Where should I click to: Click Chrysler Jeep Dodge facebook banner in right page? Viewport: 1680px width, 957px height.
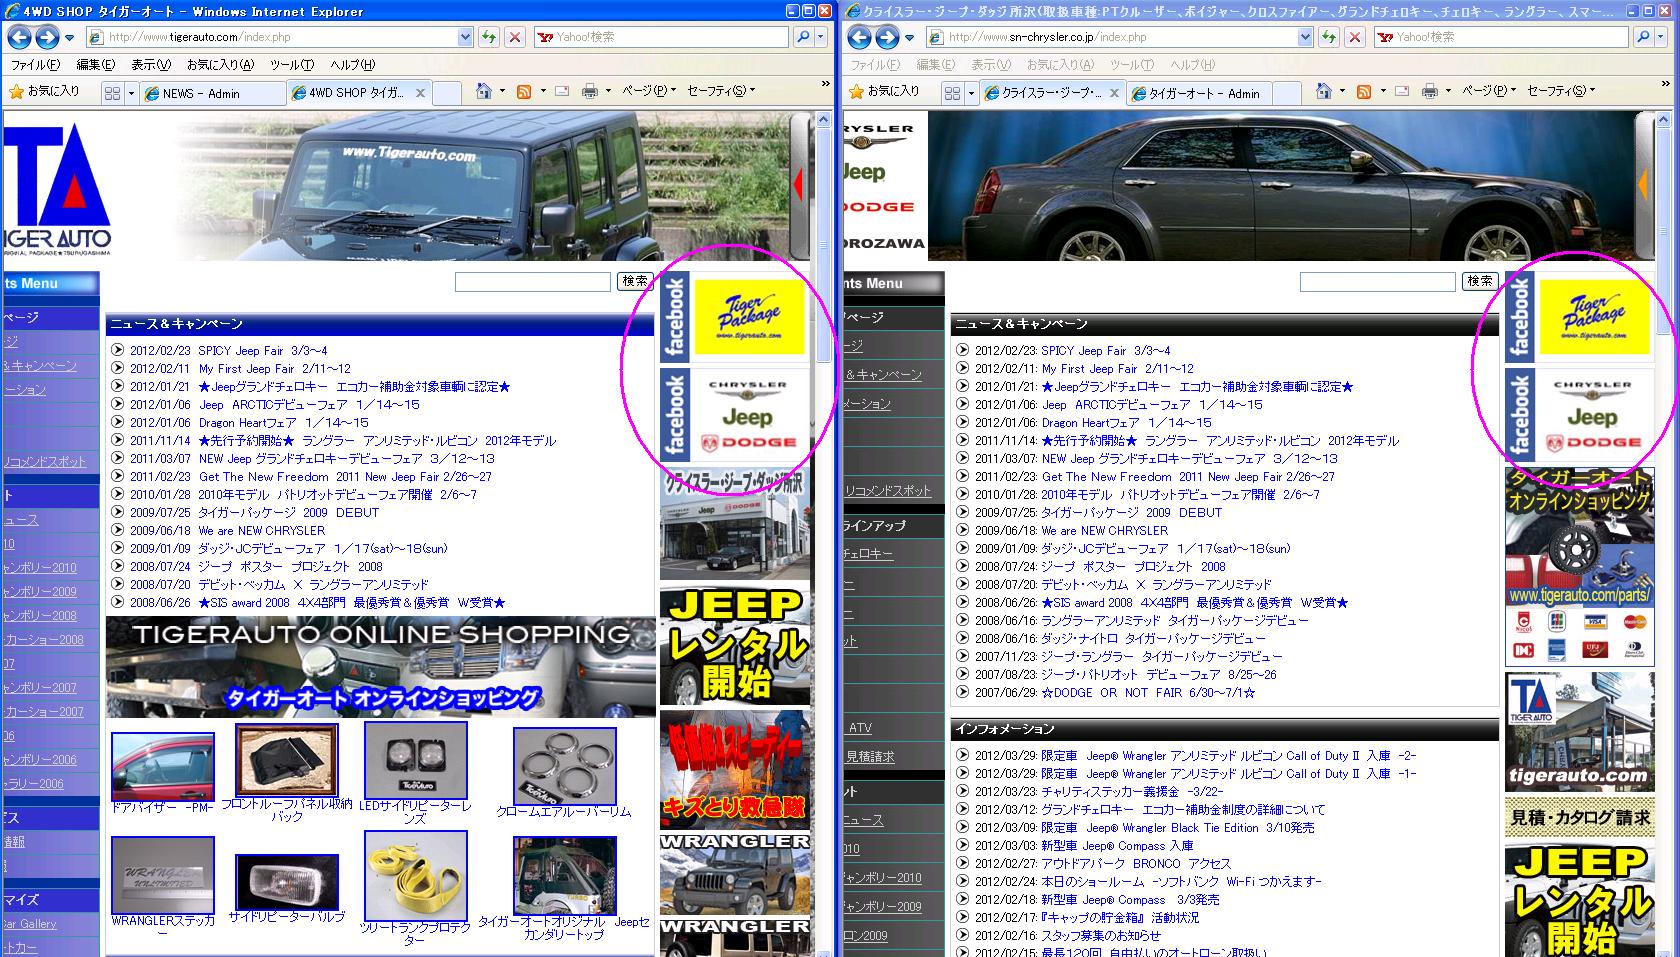point(1579,415)
